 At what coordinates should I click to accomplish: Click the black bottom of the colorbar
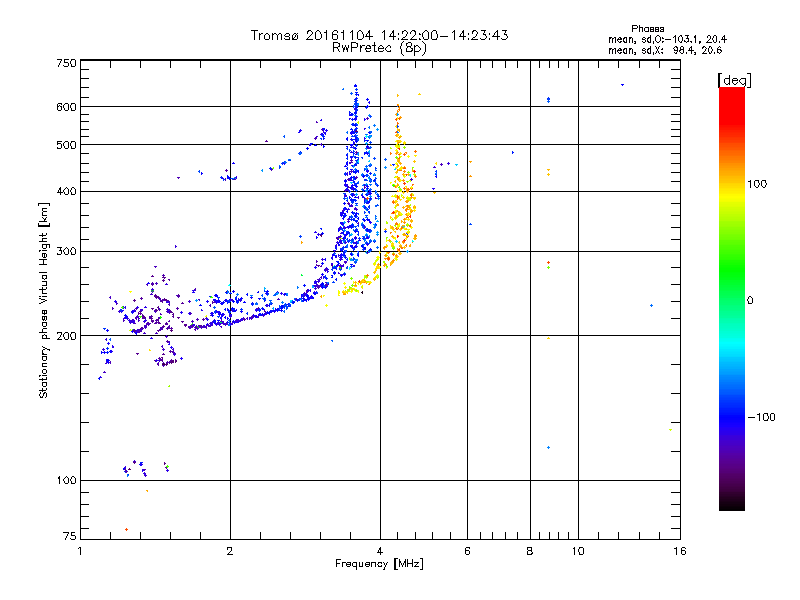(x=732, y=503)
